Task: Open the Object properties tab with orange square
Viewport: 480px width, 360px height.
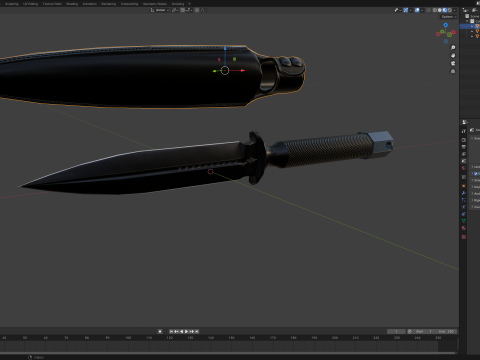Action: (x=464, y=186)
